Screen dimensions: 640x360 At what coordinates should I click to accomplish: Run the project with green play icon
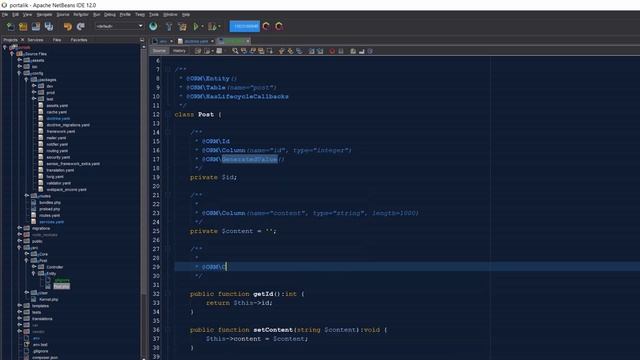[196, 27]
